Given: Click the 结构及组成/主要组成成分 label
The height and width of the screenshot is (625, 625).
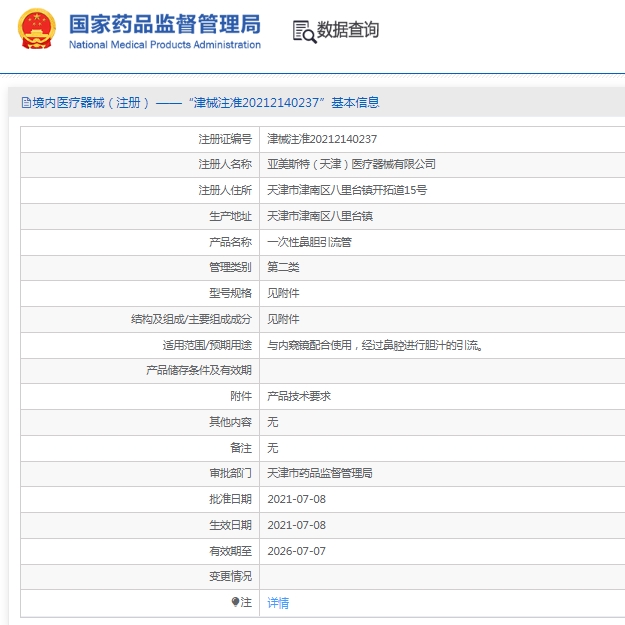Looking at the screenshot, I should 191,319.
